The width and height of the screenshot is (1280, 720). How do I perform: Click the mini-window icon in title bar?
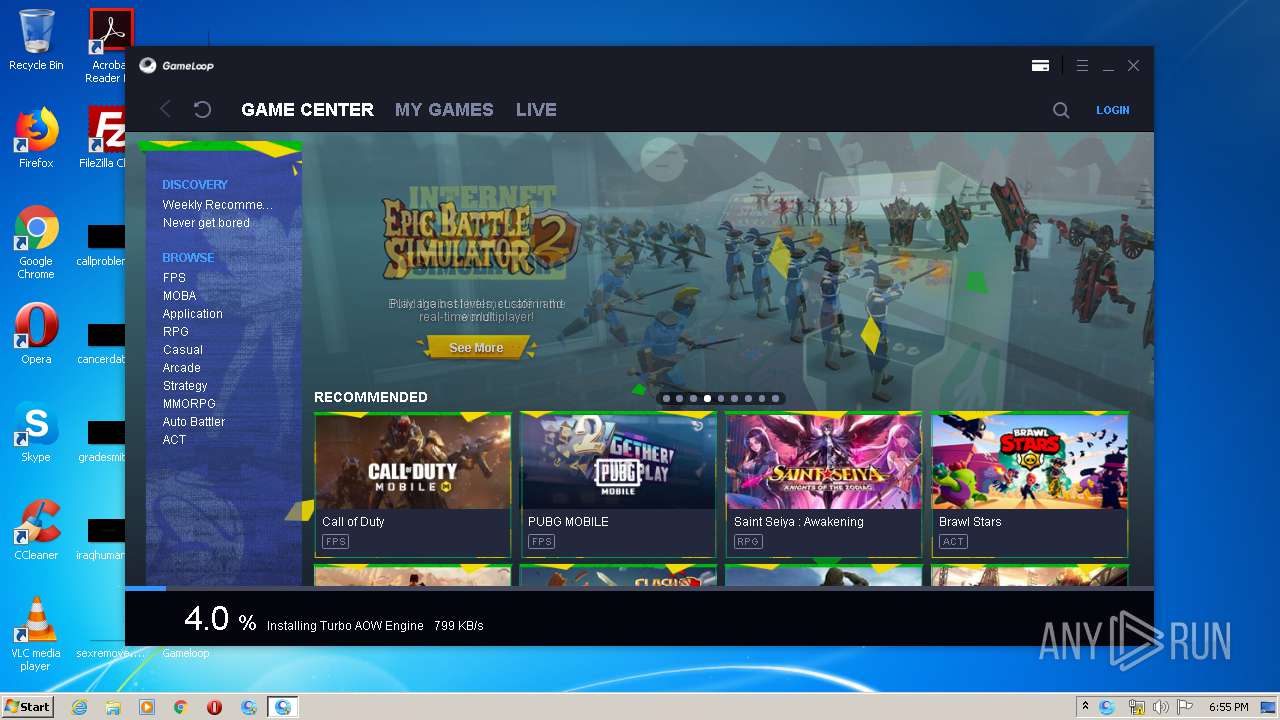(x=1040, y=66)
